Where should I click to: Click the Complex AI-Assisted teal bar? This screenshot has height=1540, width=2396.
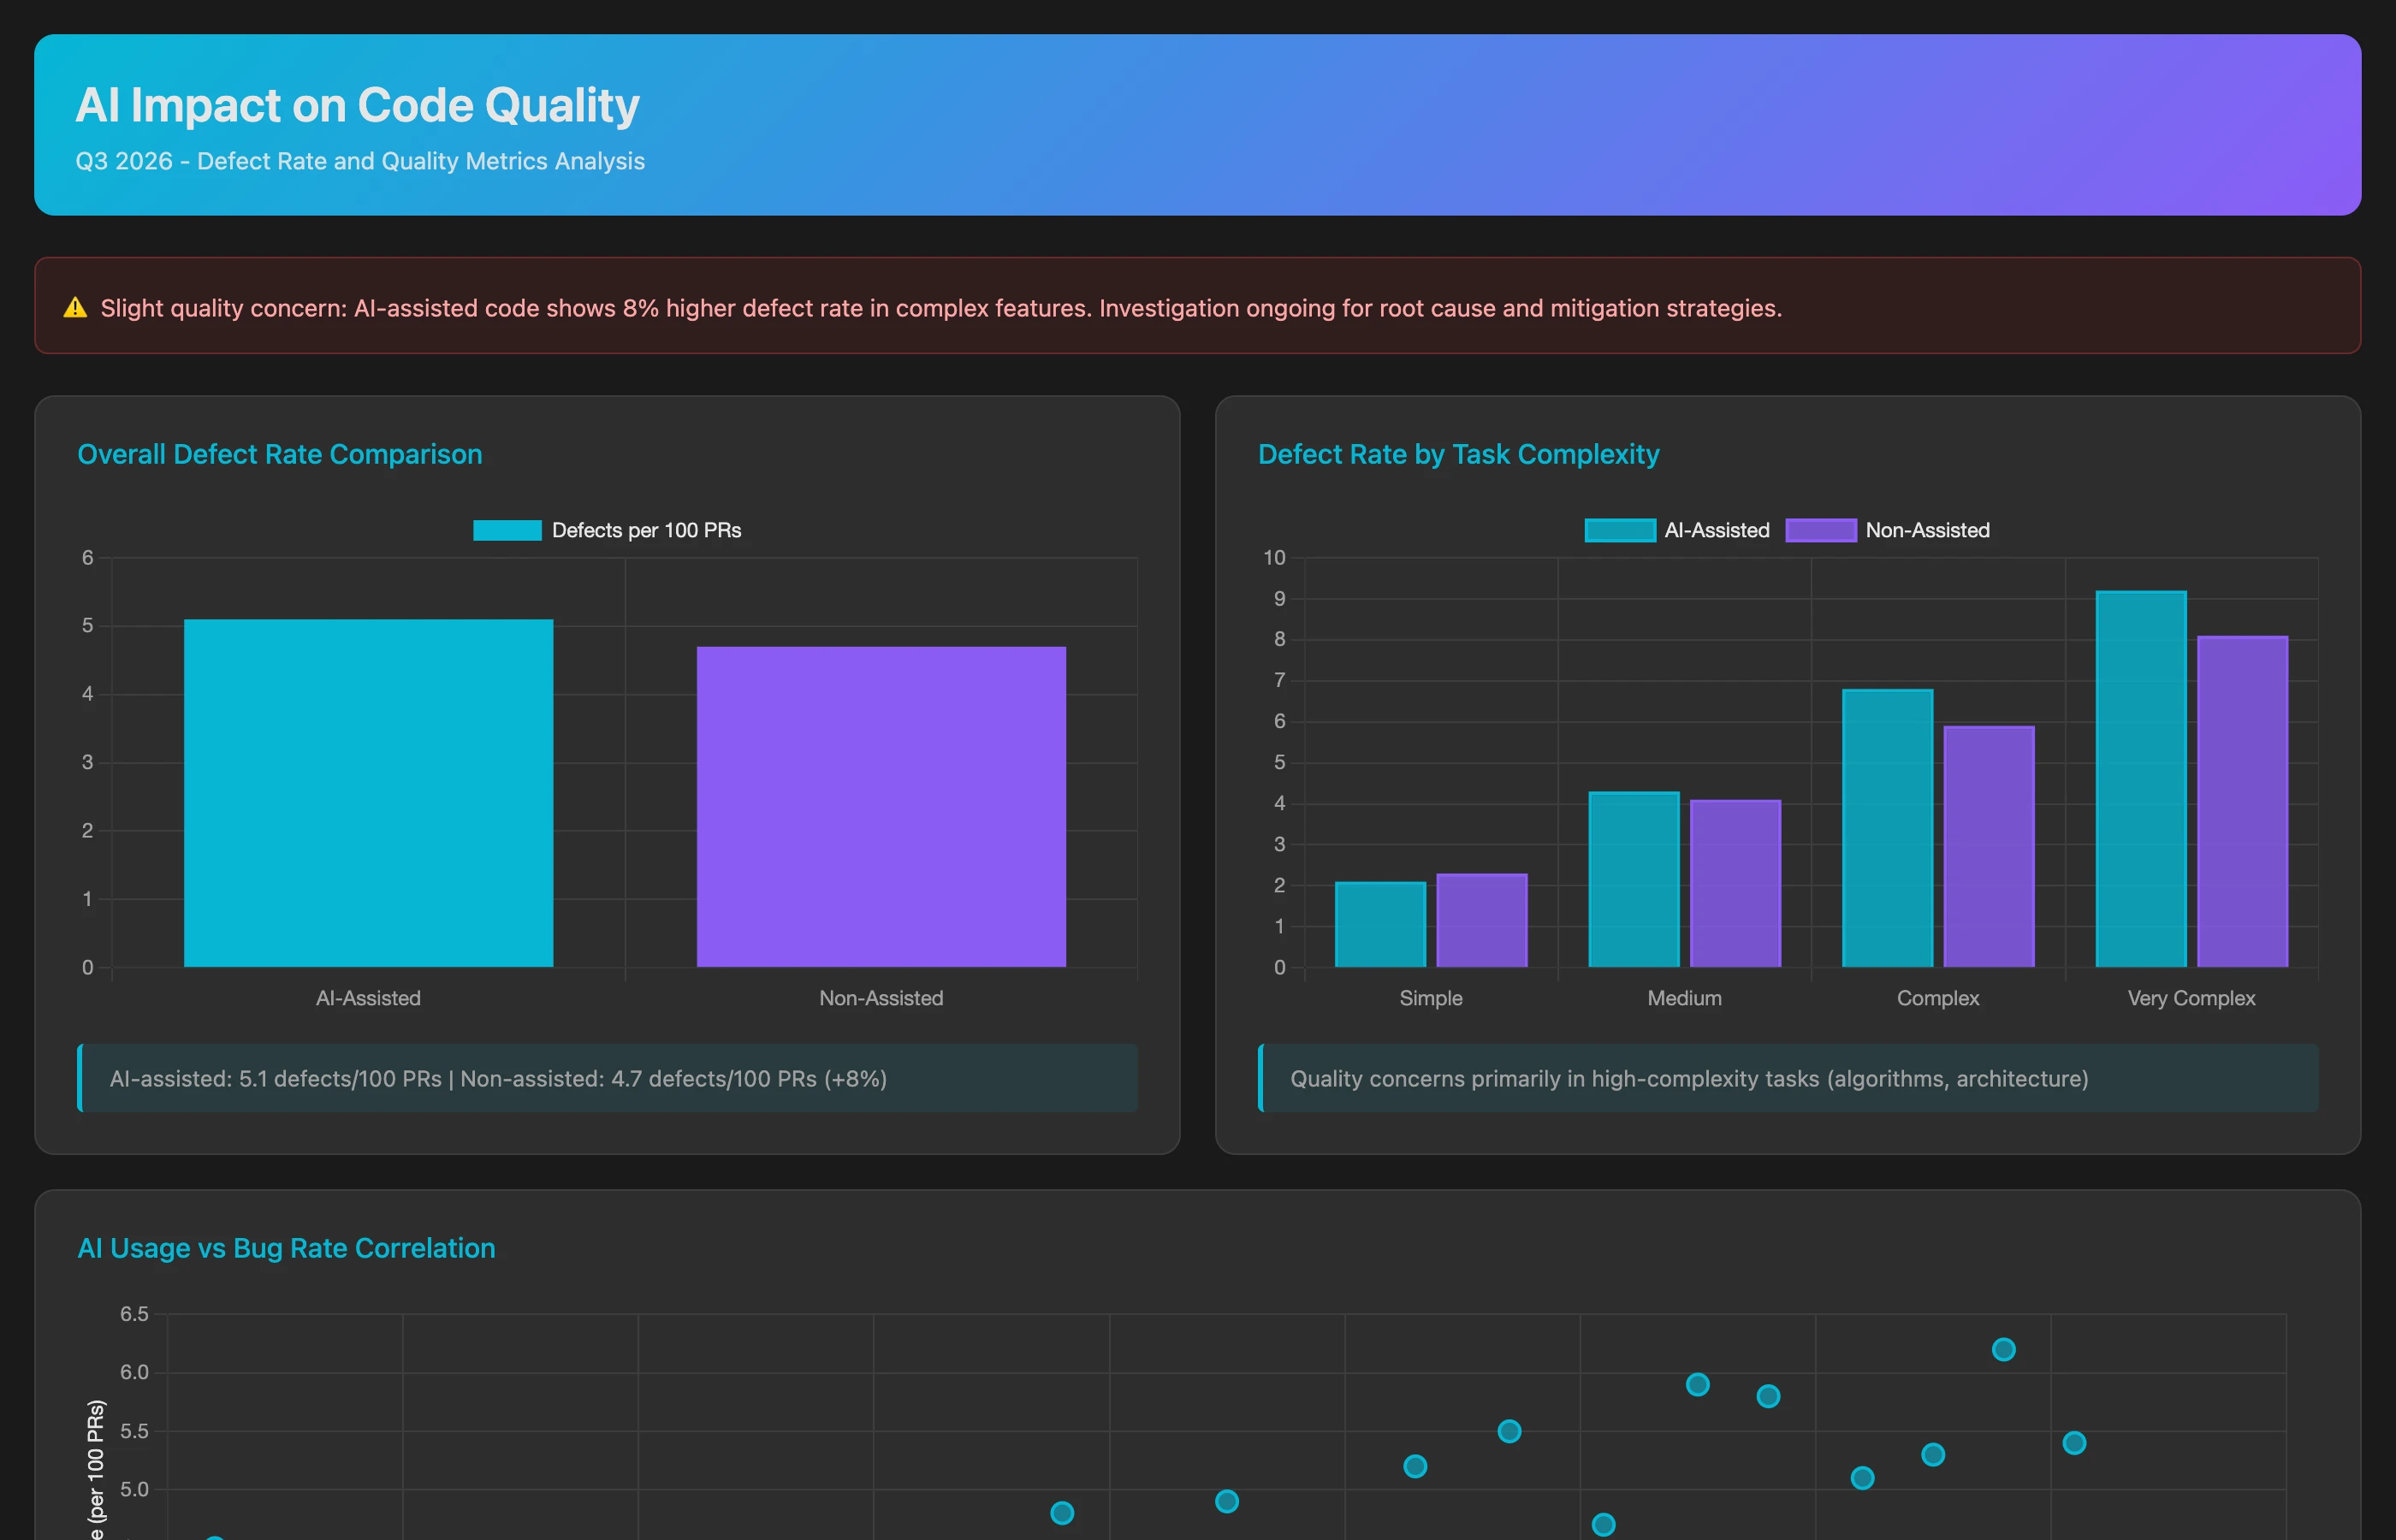tap(1887, 828)
